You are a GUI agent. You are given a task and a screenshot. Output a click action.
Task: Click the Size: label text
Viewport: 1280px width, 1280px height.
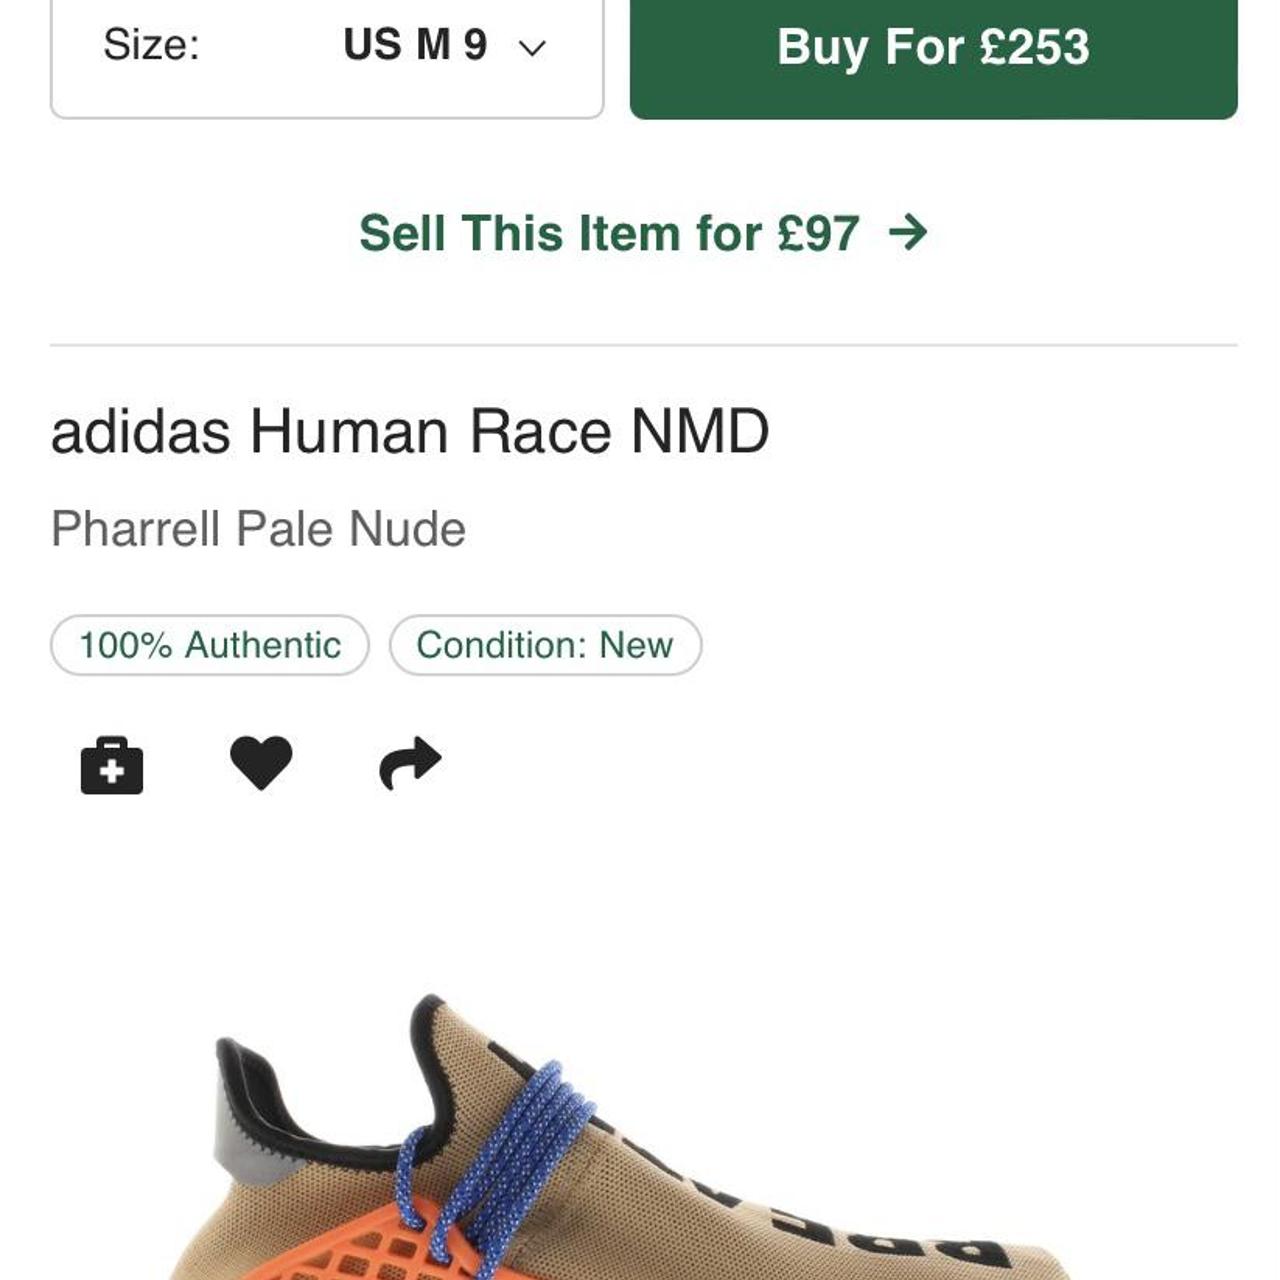point(151,45)
